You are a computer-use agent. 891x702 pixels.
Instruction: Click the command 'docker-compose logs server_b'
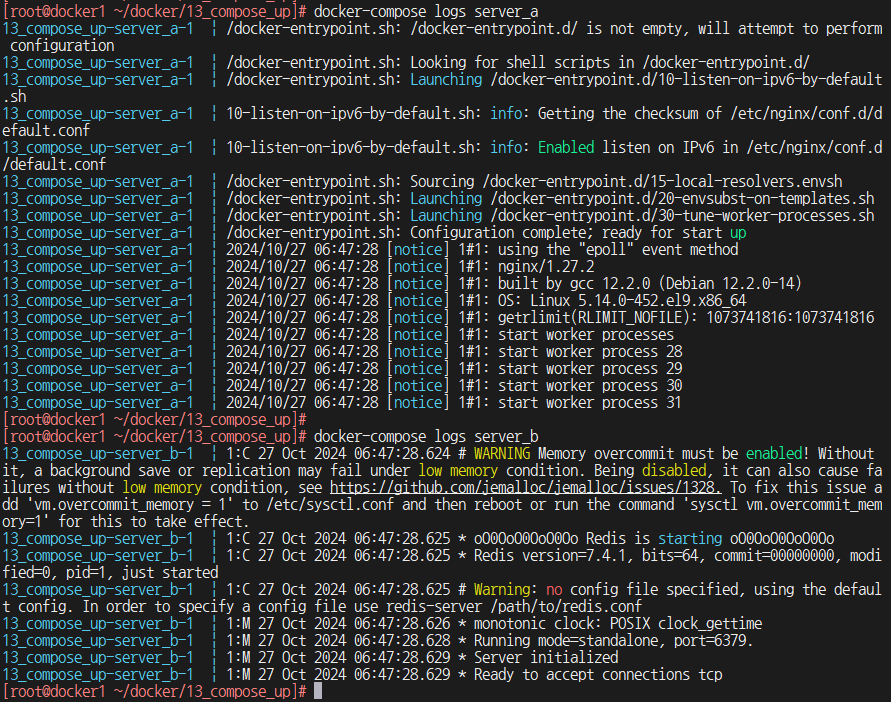coord(426,437)
